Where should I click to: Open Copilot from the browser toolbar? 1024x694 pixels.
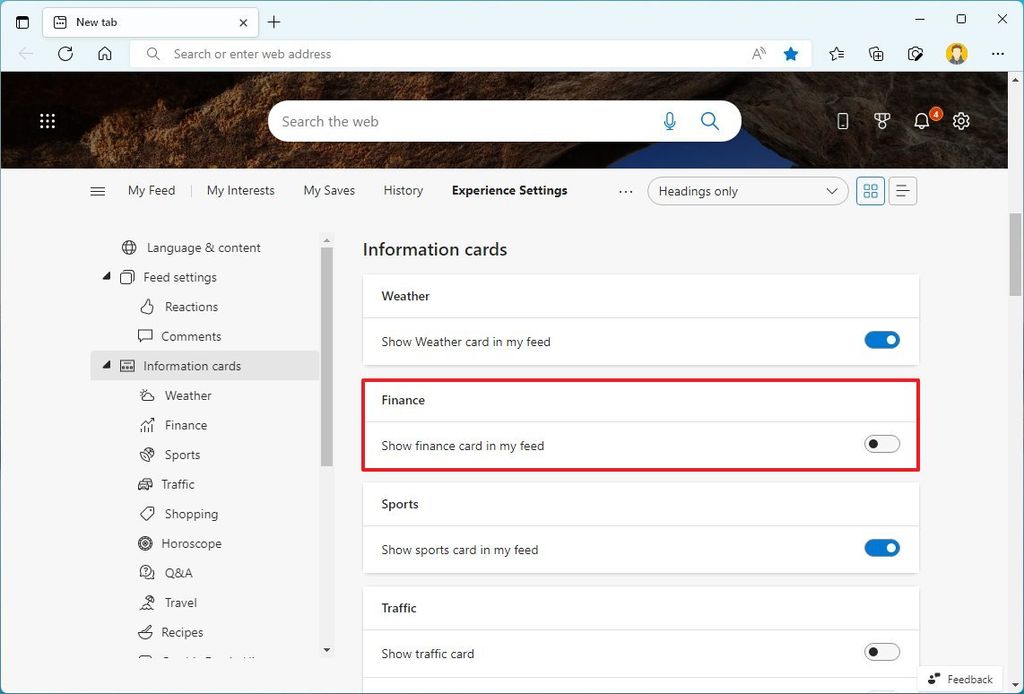point(915,54)
